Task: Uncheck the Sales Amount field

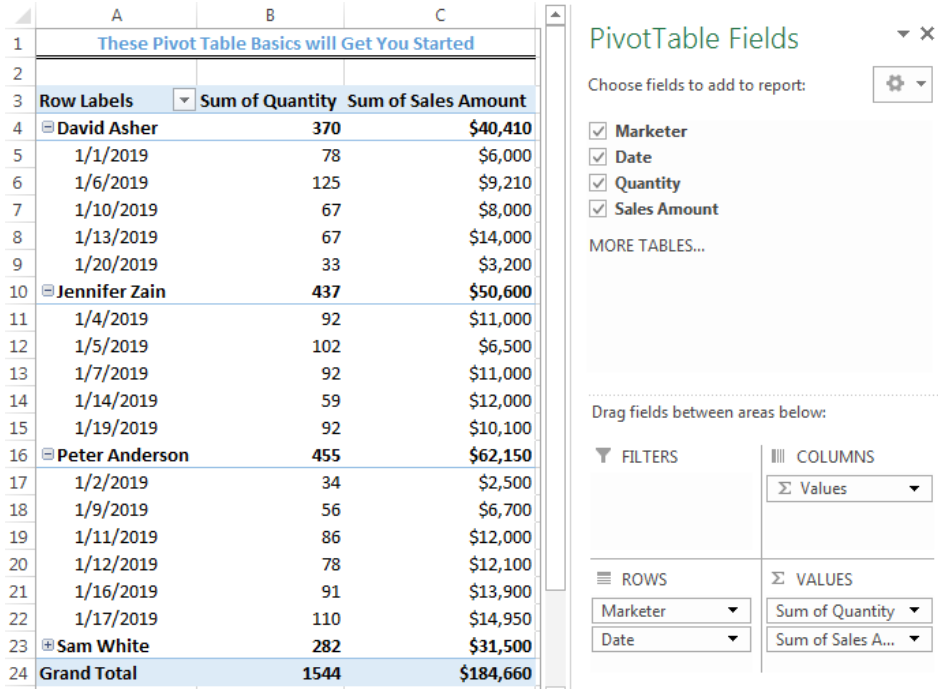Action: [x=599, y=208]
